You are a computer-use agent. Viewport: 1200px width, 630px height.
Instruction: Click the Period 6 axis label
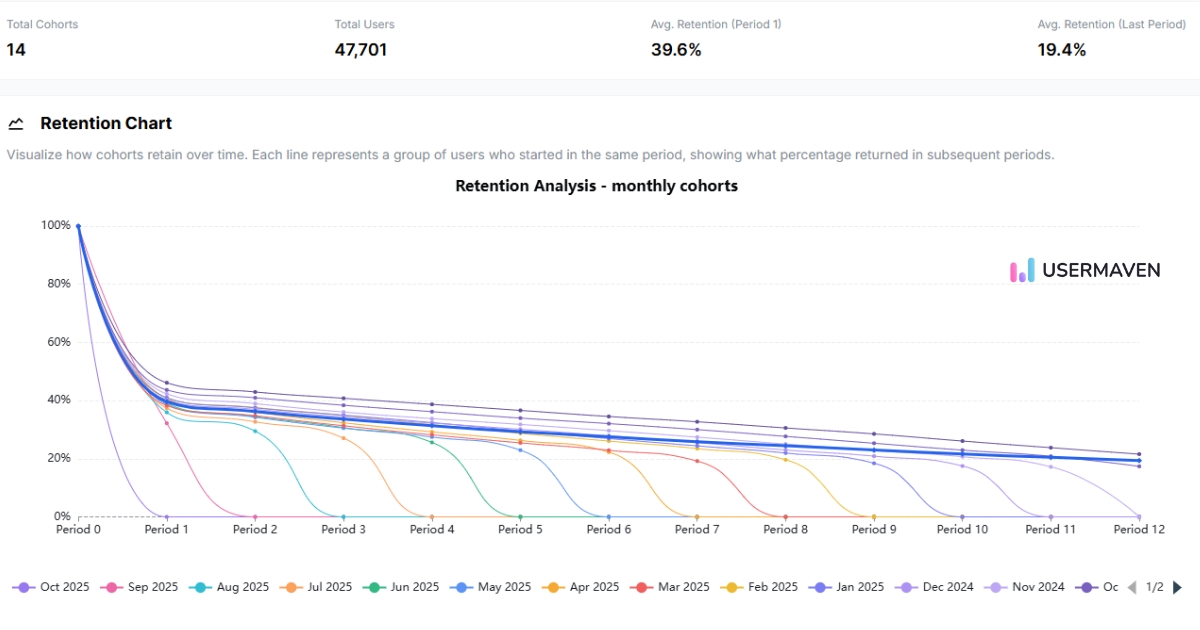(608, 529)
